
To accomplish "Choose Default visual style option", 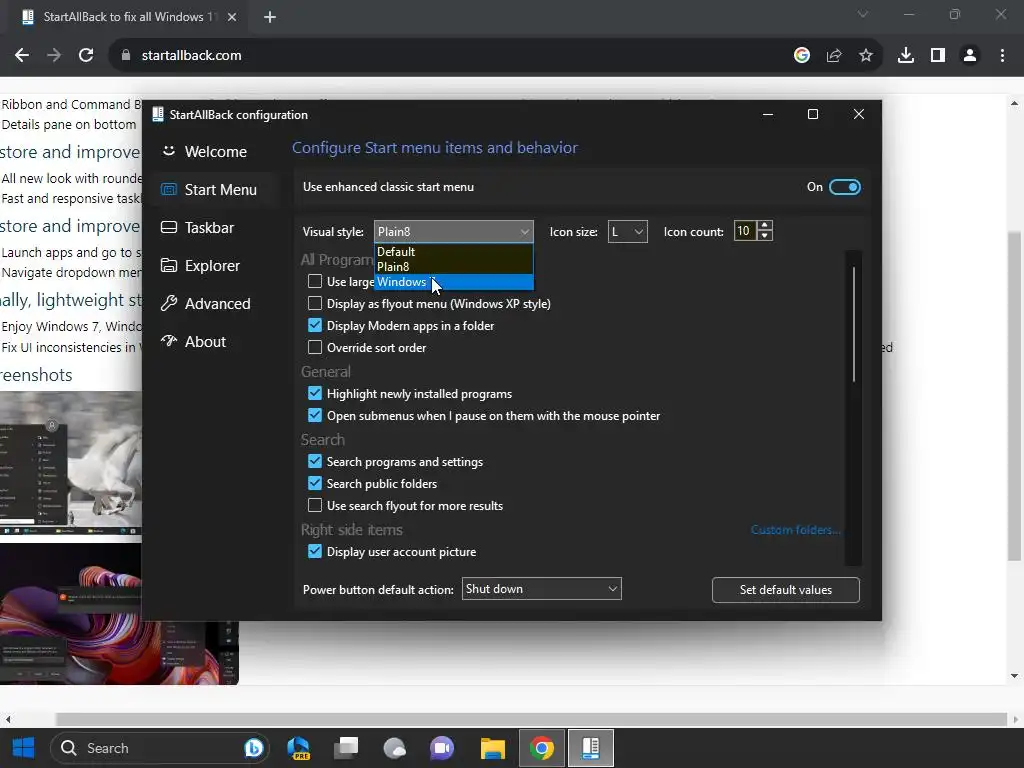I will pos(453,251).
